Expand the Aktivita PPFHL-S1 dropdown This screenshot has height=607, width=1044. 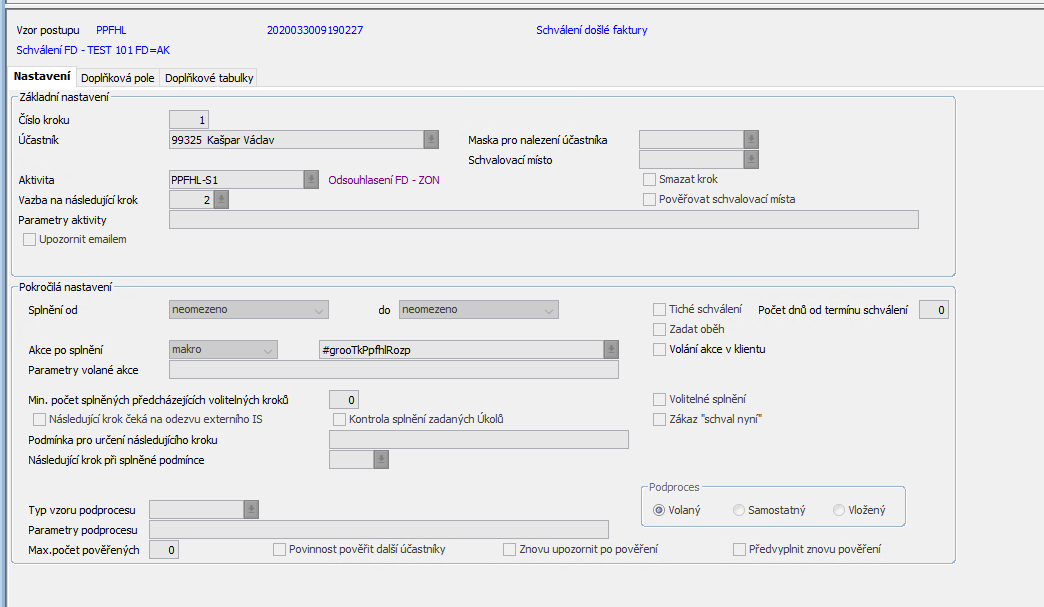tap(311, 180)
